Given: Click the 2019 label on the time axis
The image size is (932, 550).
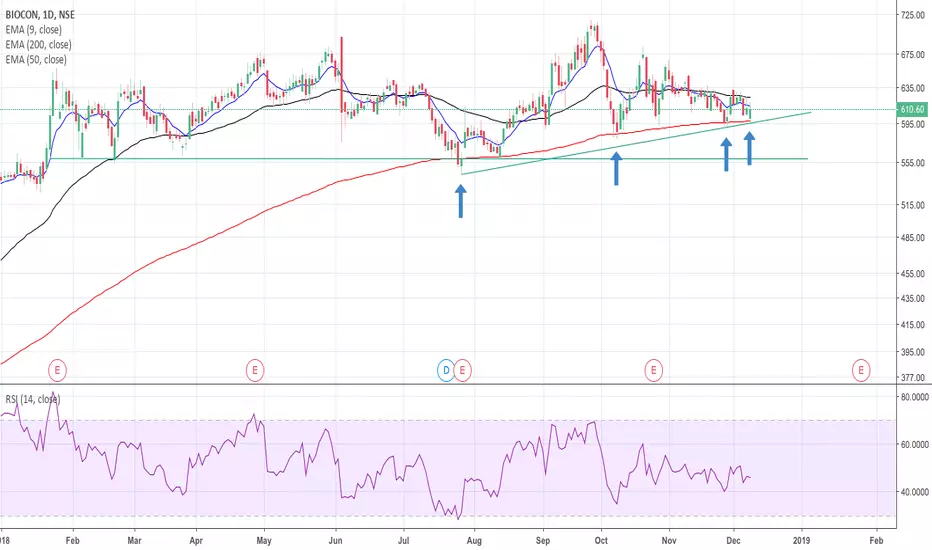Looking at the screenshot, I should click(x=802, y=540).
